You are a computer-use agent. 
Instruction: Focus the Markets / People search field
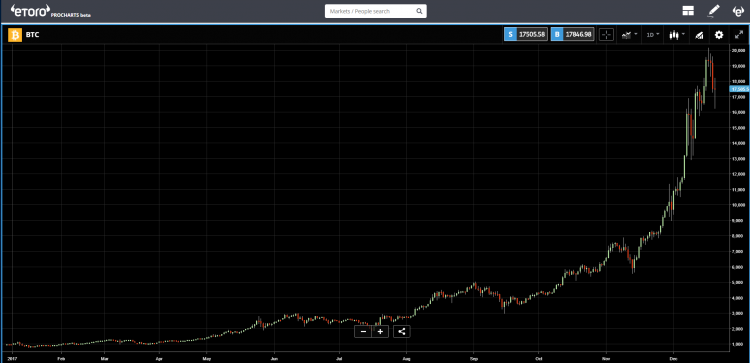[x=375, y=11]
